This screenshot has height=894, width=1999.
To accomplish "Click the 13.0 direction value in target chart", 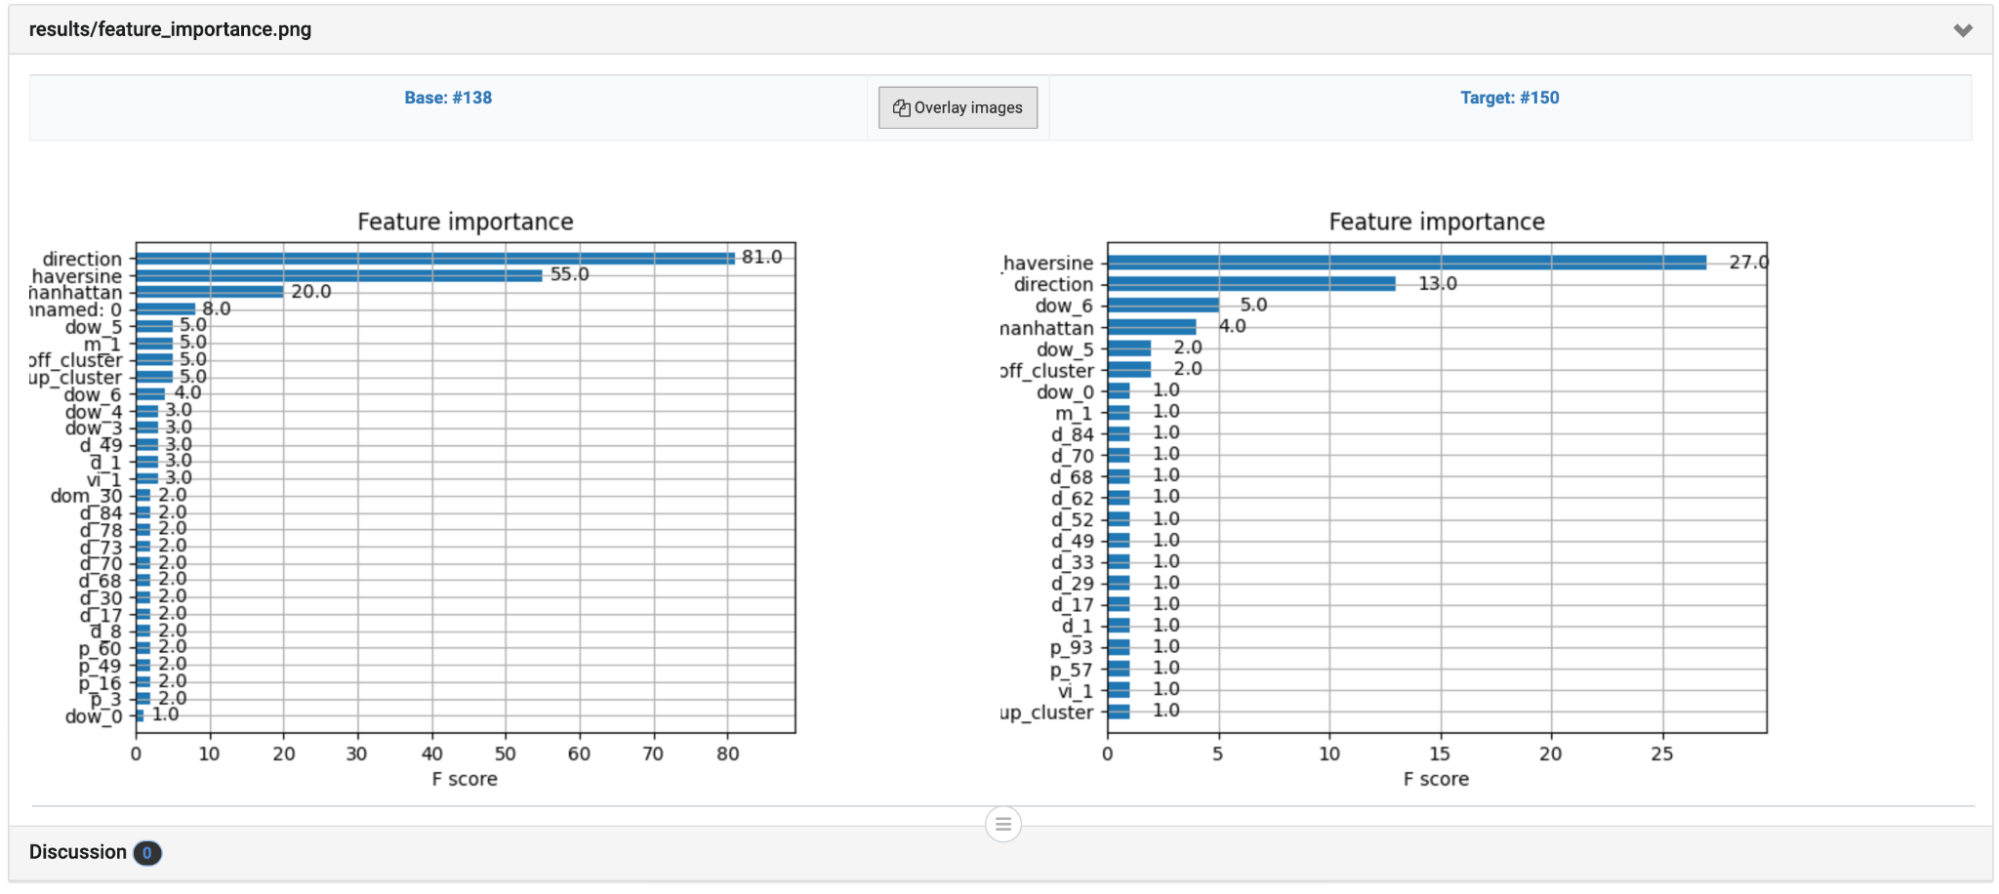I will click(x=1437, y=283).
